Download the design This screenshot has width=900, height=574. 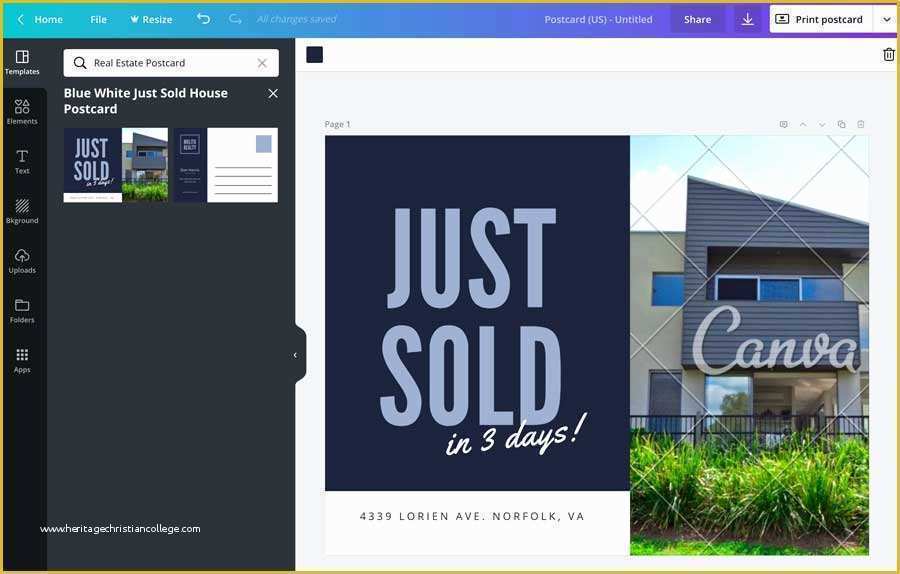(747, 20)
